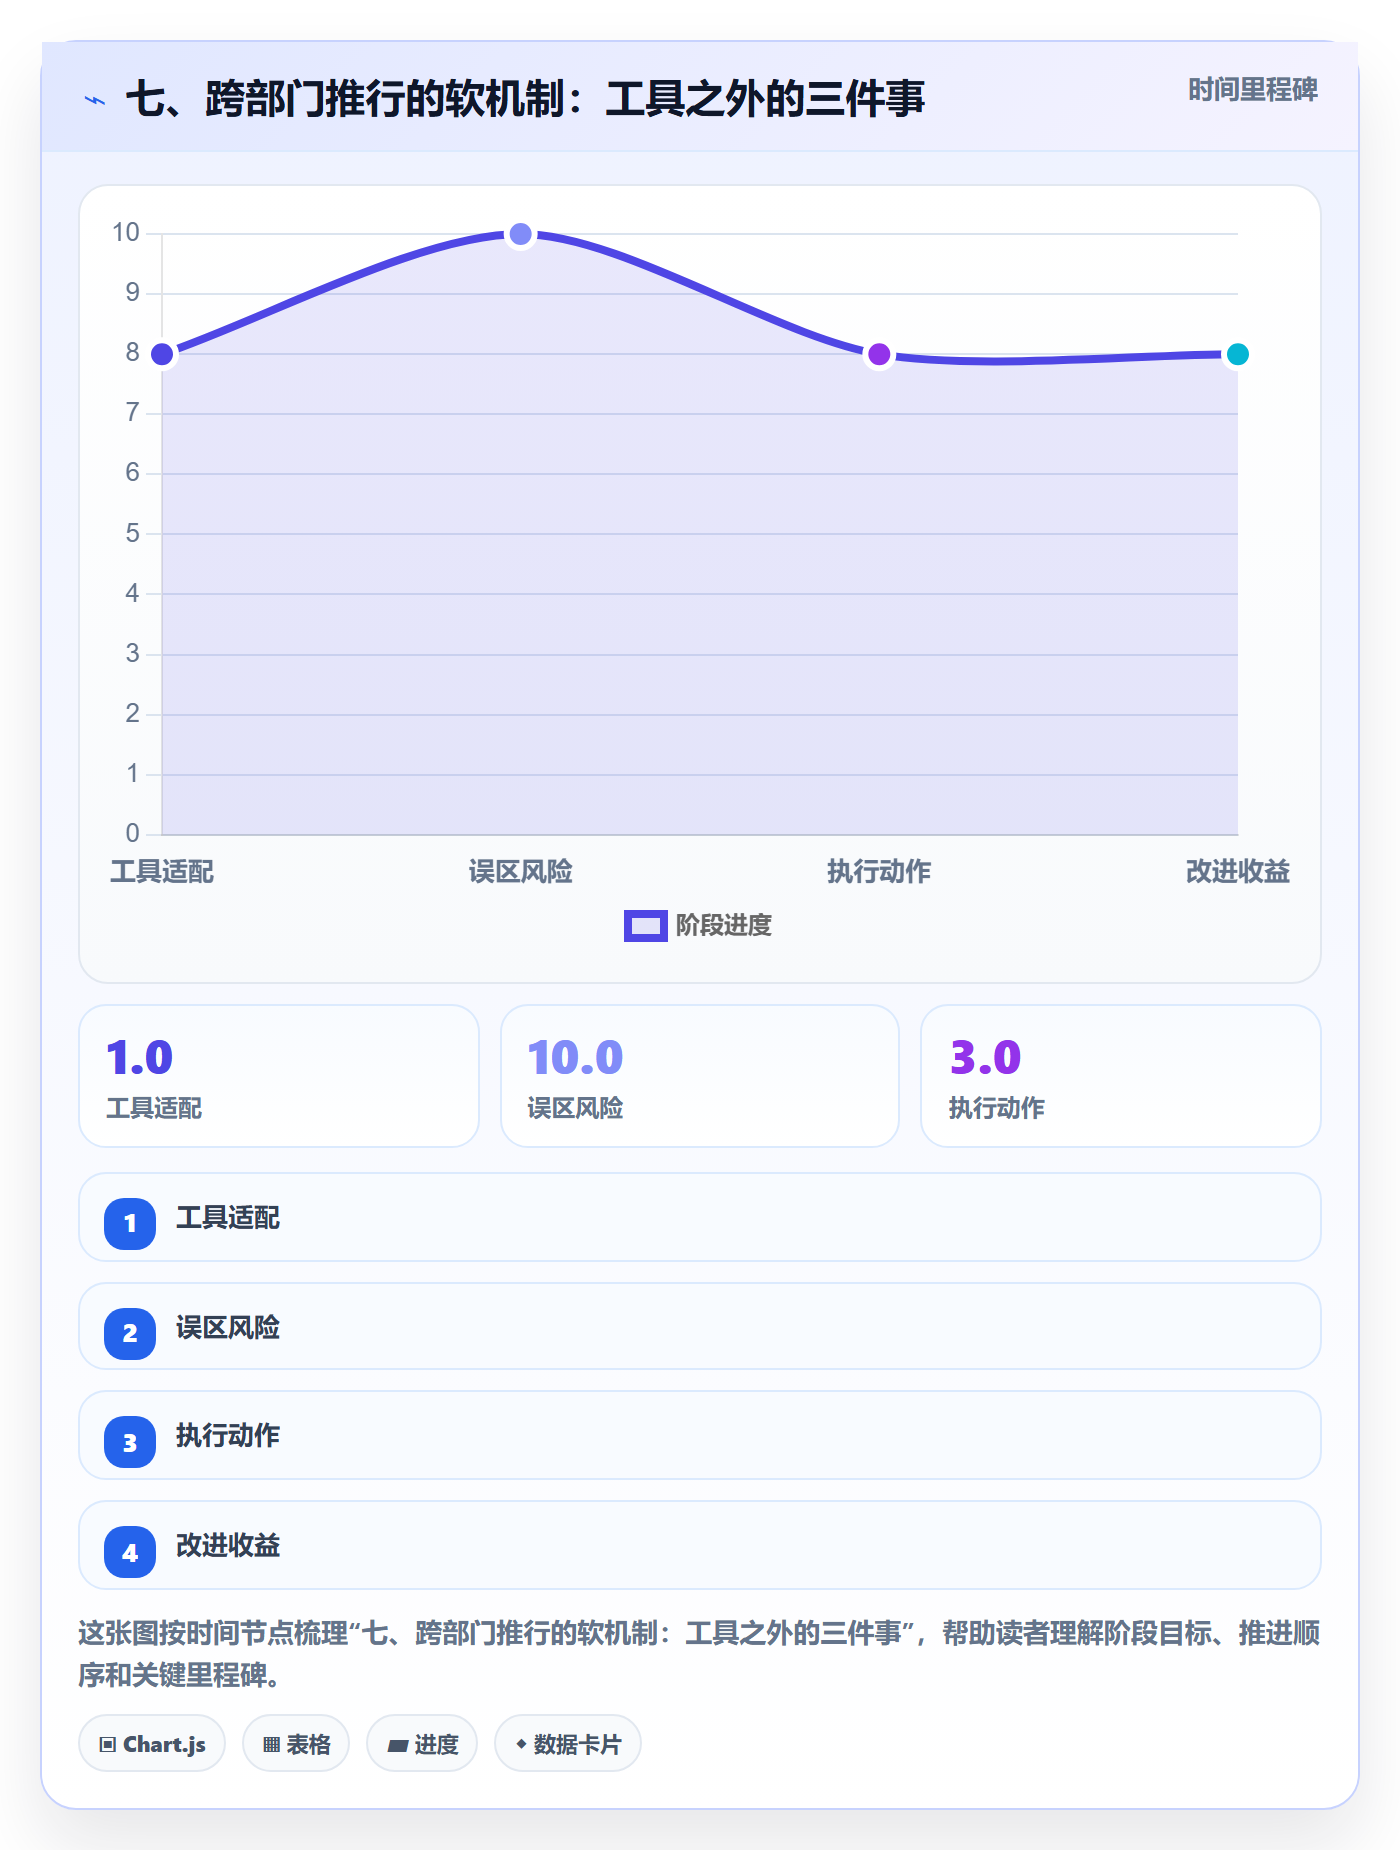Viewport: 1400px width, 1850px height.
Task: Select the purple 执行动作 data point
Action: (879, 354)
